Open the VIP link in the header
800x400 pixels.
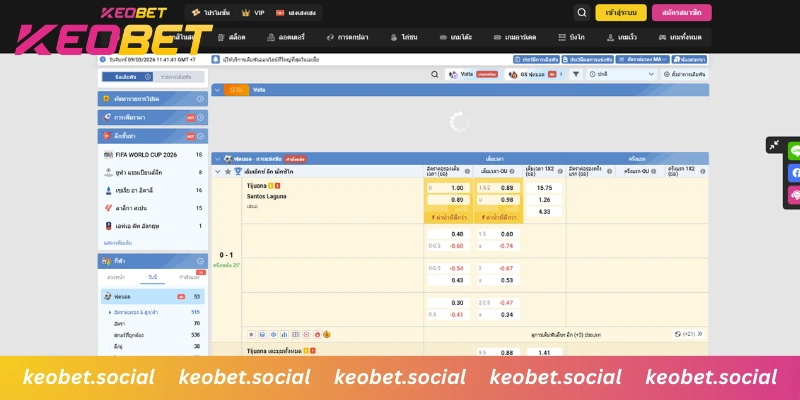point(254,13)
